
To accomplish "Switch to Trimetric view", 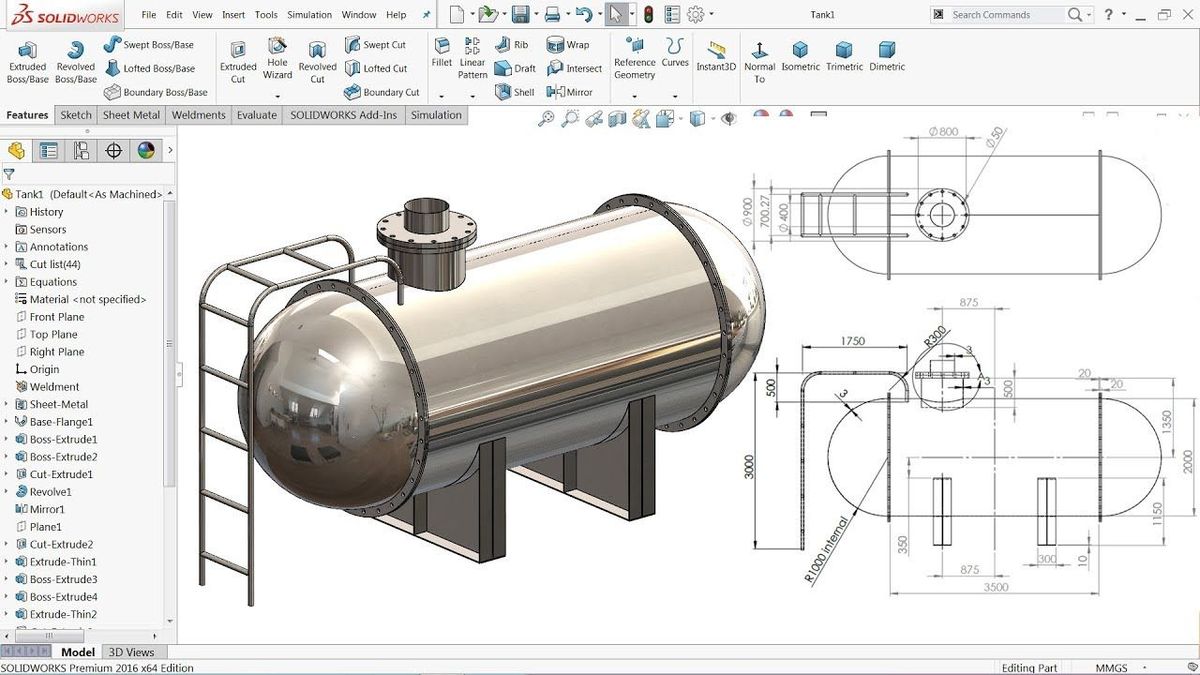I will 844,56.
